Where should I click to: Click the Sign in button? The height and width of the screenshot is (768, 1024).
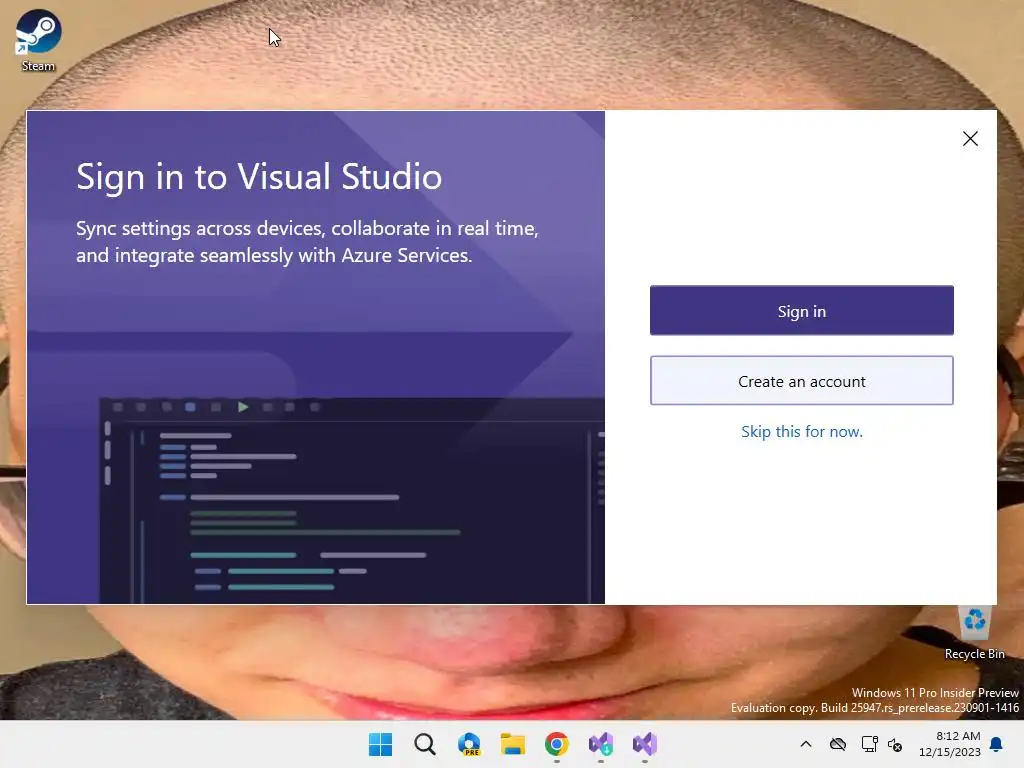pos(801,310)
